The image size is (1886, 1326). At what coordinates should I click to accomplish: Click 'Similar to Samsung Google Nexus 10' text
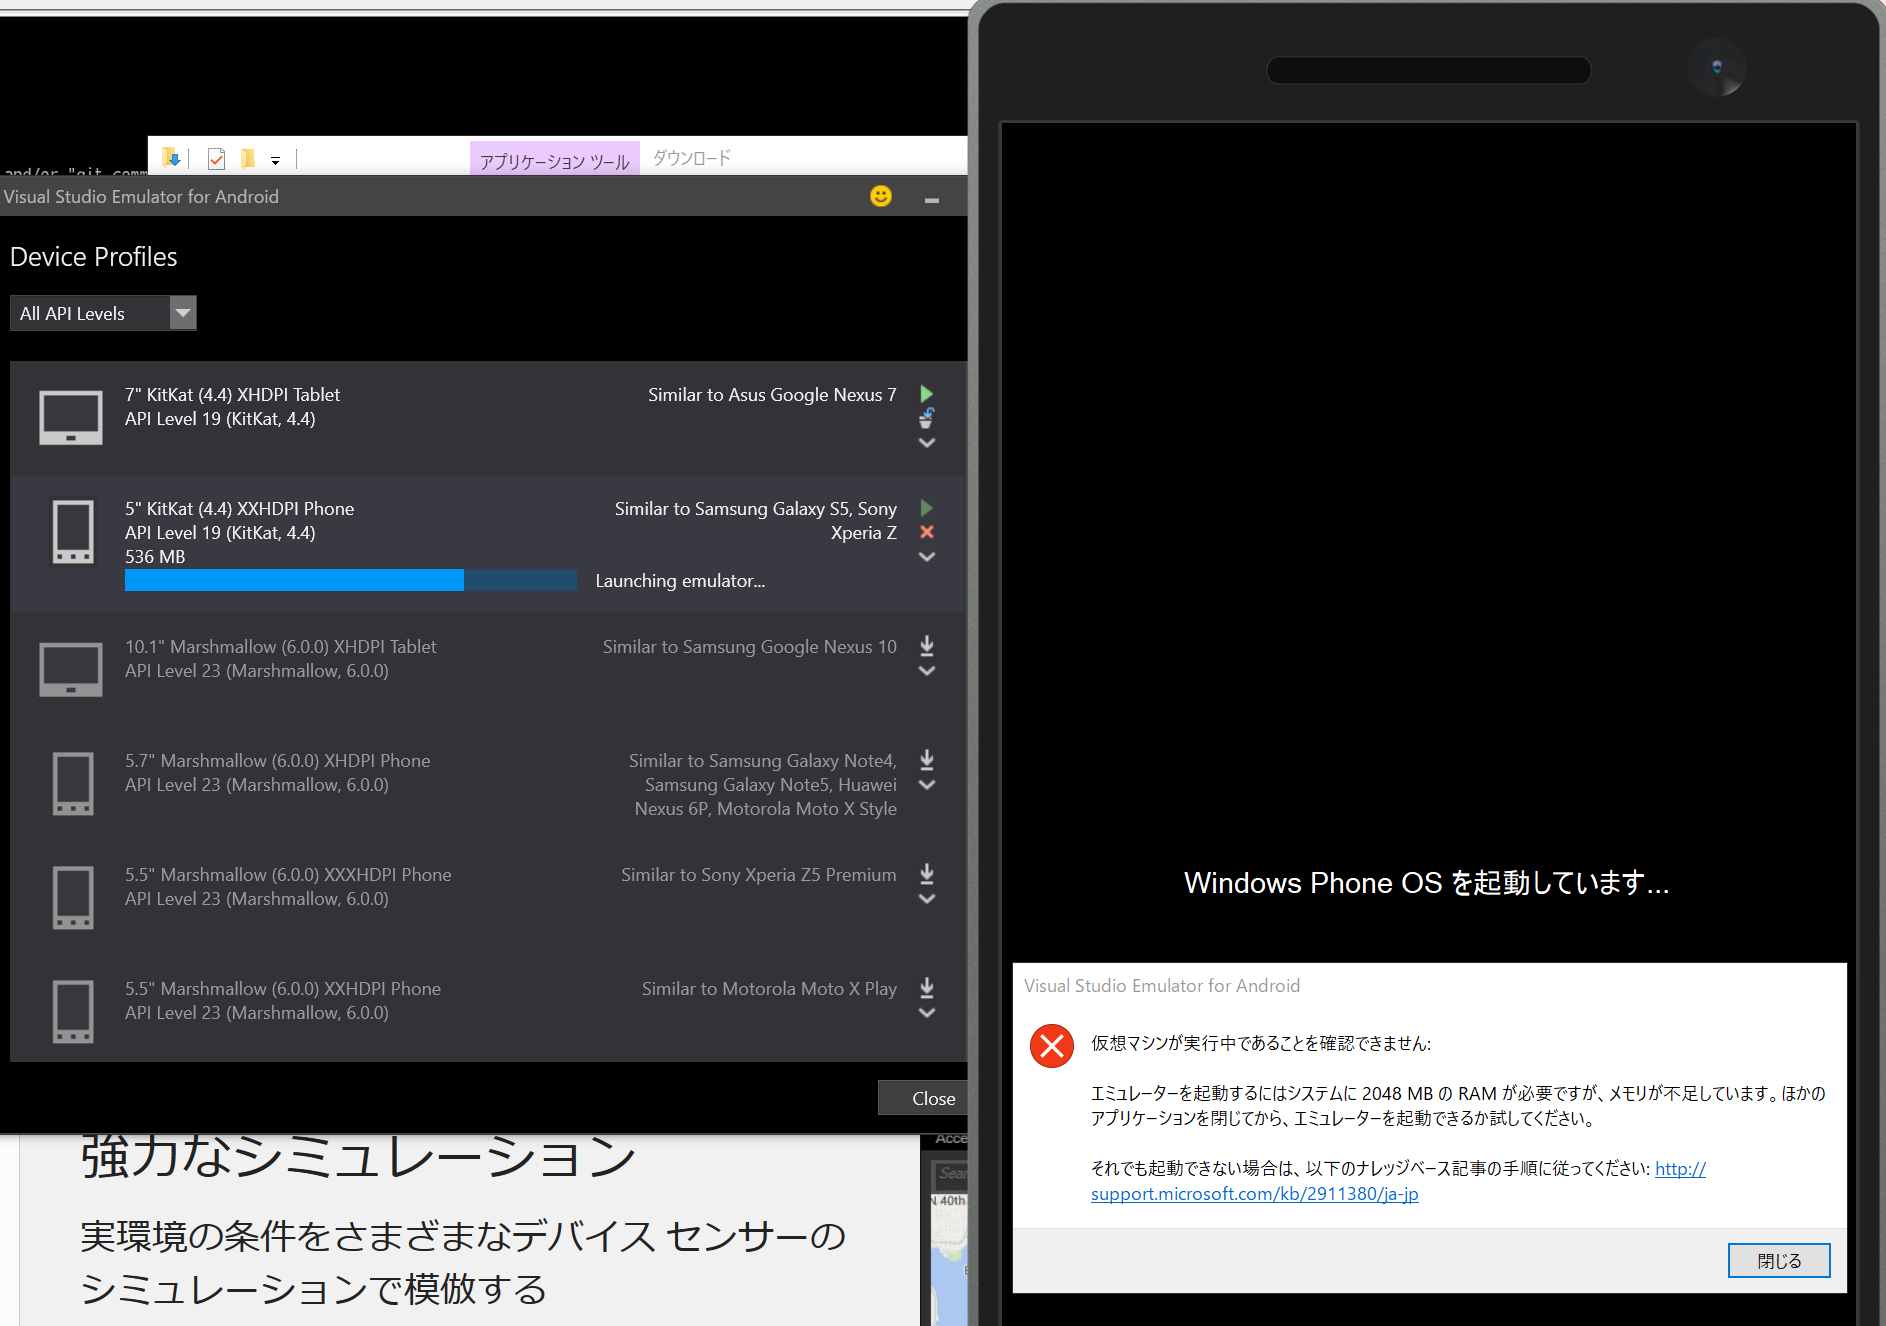tap(749, 647)
